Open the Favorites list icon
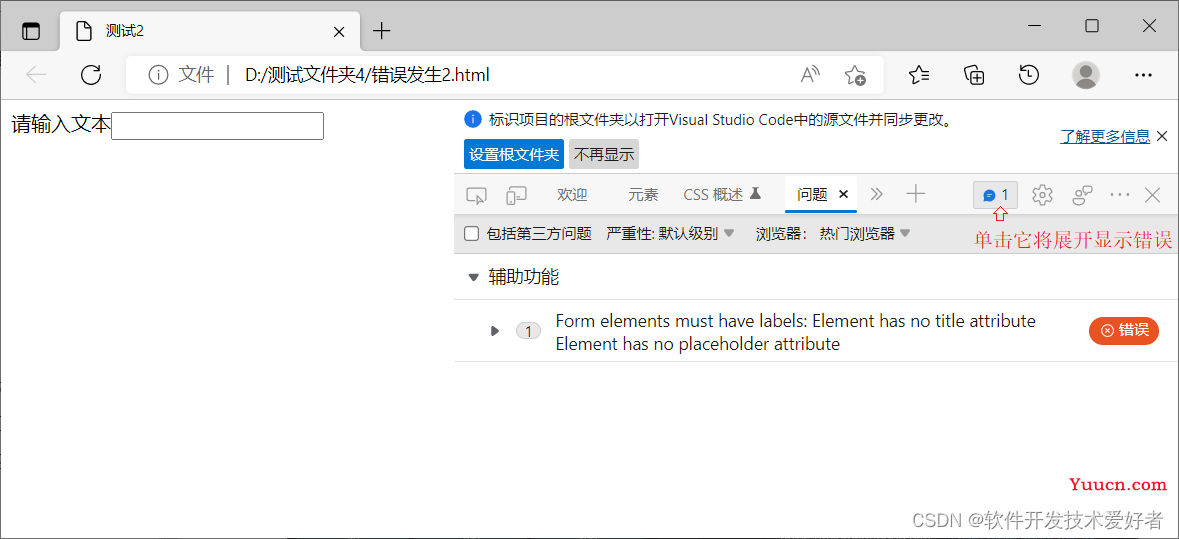The image size is (1179, 539). coord(919,74)
